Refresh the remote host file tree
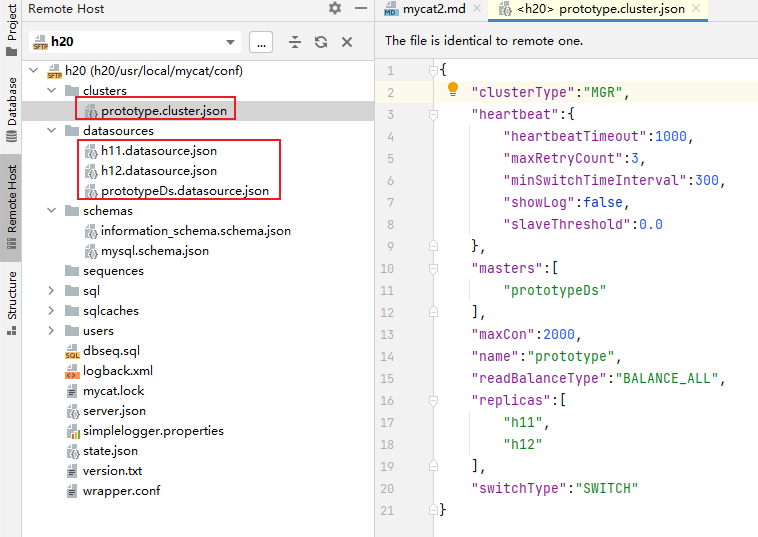 321,42
